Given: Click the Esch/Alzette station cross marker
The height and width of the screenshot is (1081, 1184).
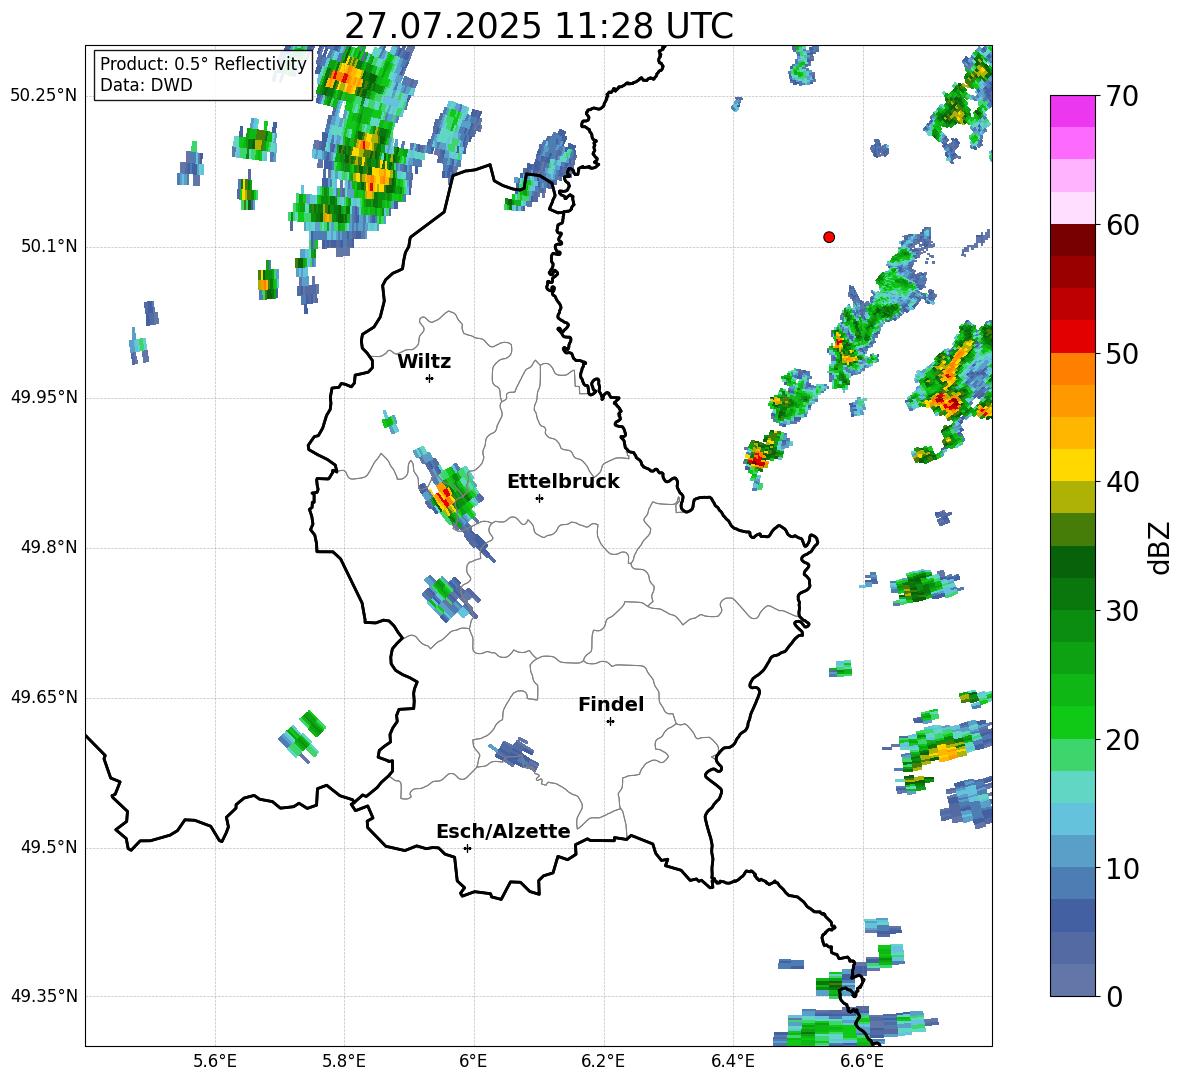Looking at the screenshot, I should coord(467,848).
